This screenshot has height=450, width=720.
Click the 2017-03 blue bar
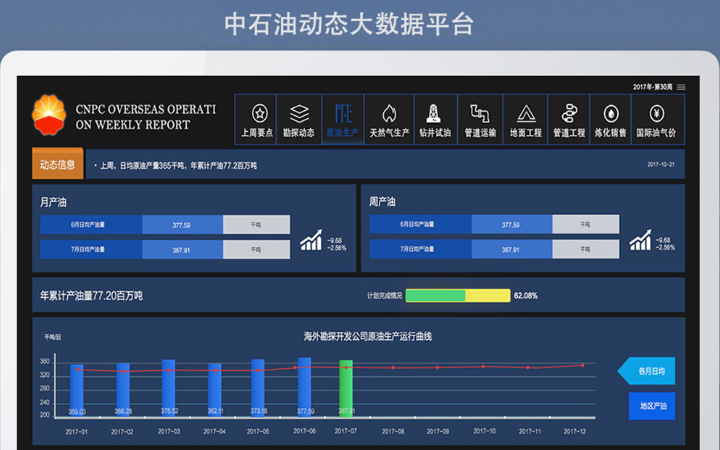point(169,388)
